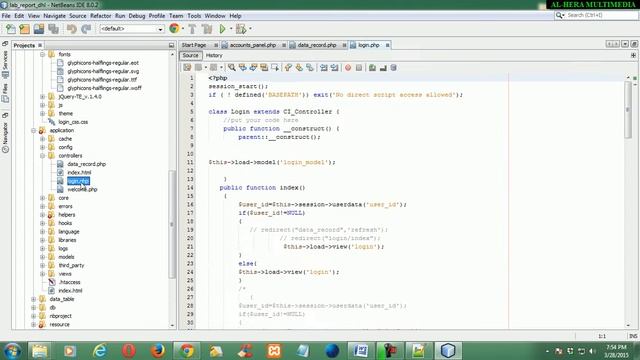Open the Debug menu

137,16
